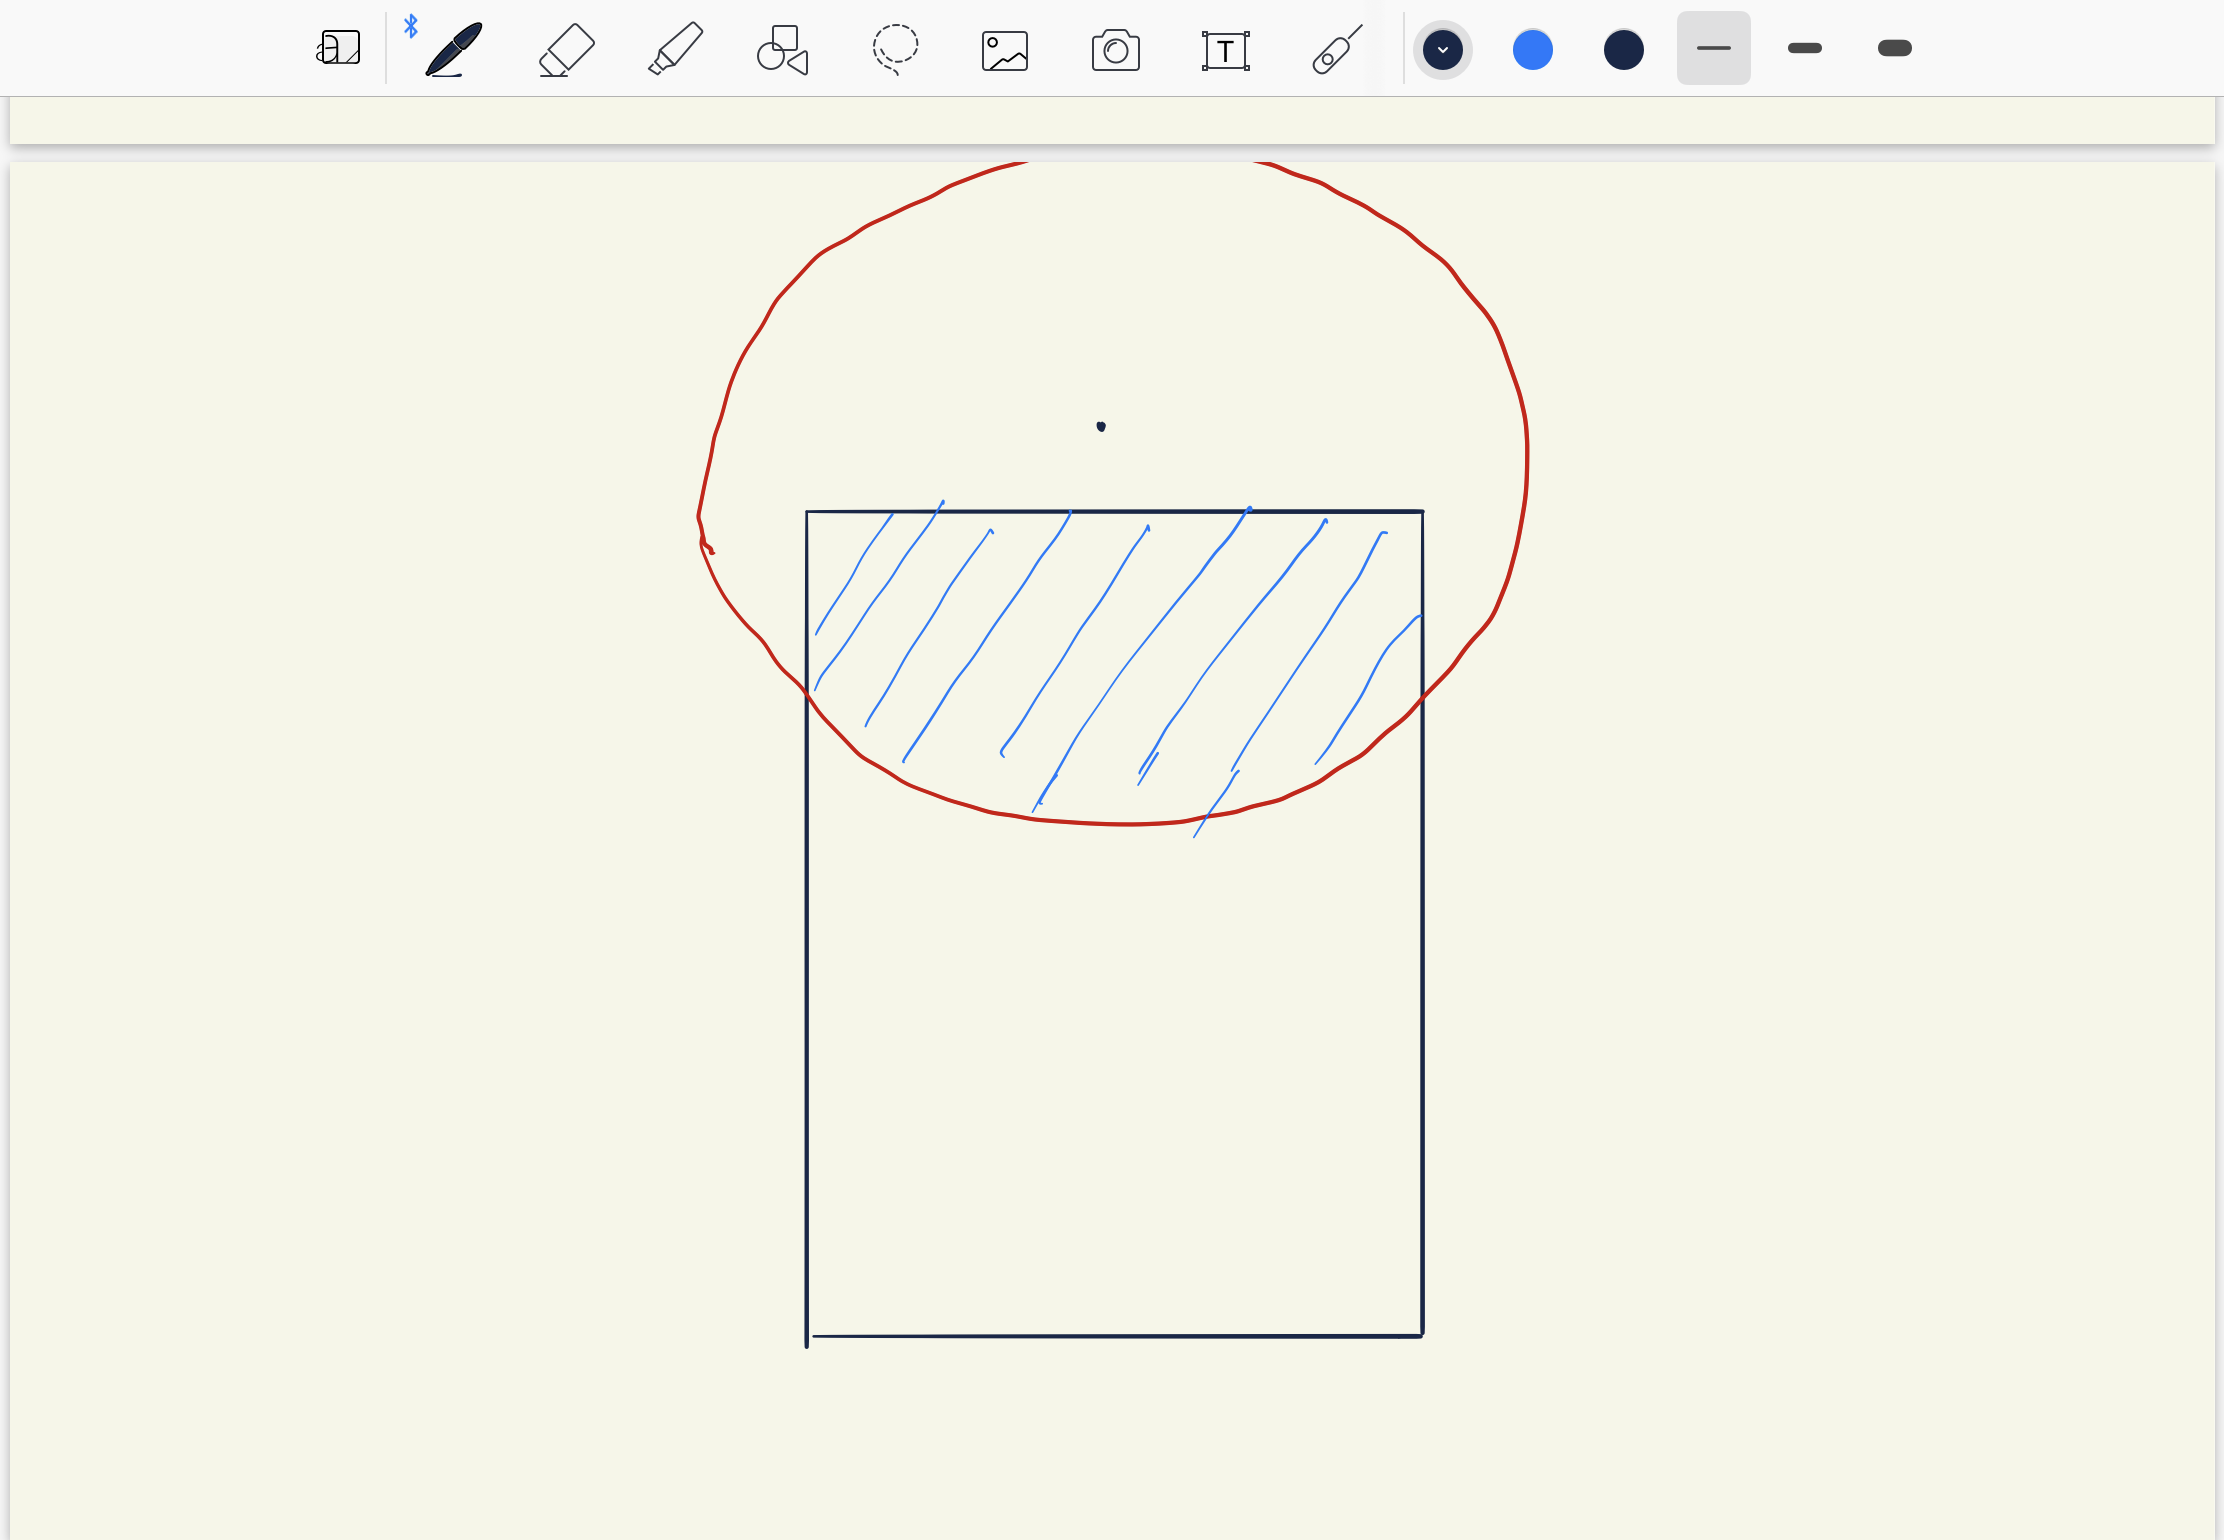The height and width of the screenshot is (1540, 2224).
Task: Enable the thickest stroke width
Action: click(x=1893, y=47)
